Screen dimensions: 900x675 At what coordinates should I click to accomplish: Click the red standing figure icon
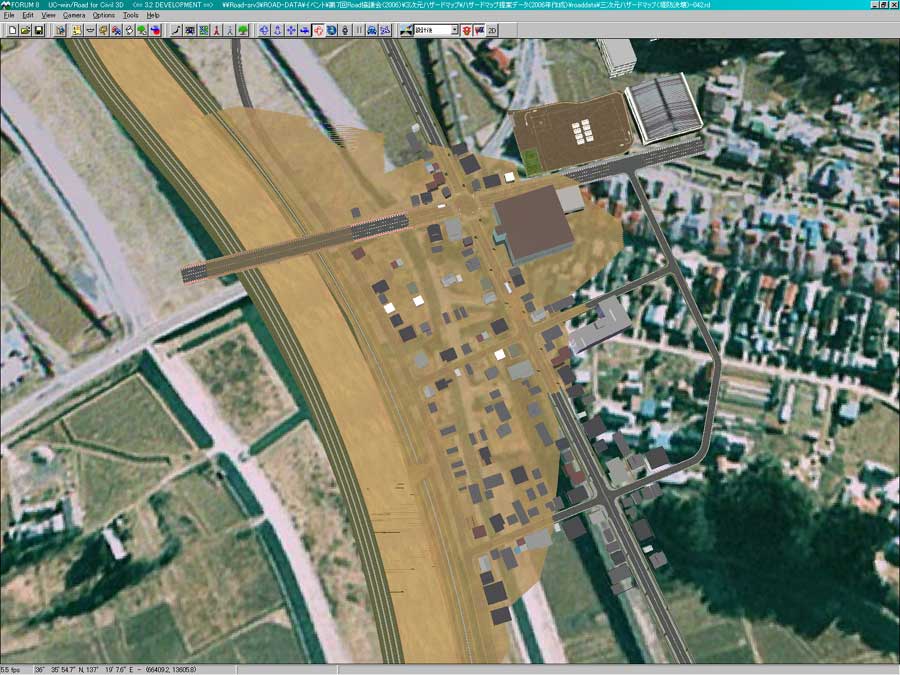[217, 30]
